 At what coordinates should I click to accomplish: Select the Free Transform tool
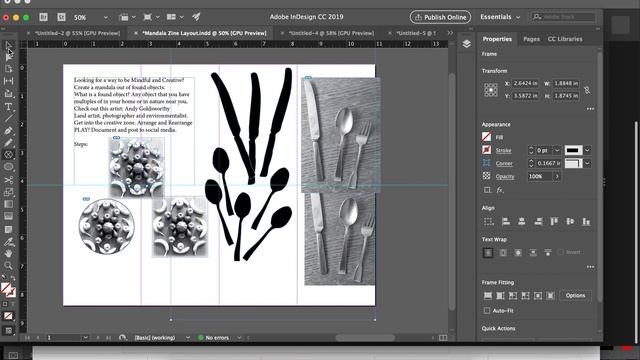pos(8,192)
